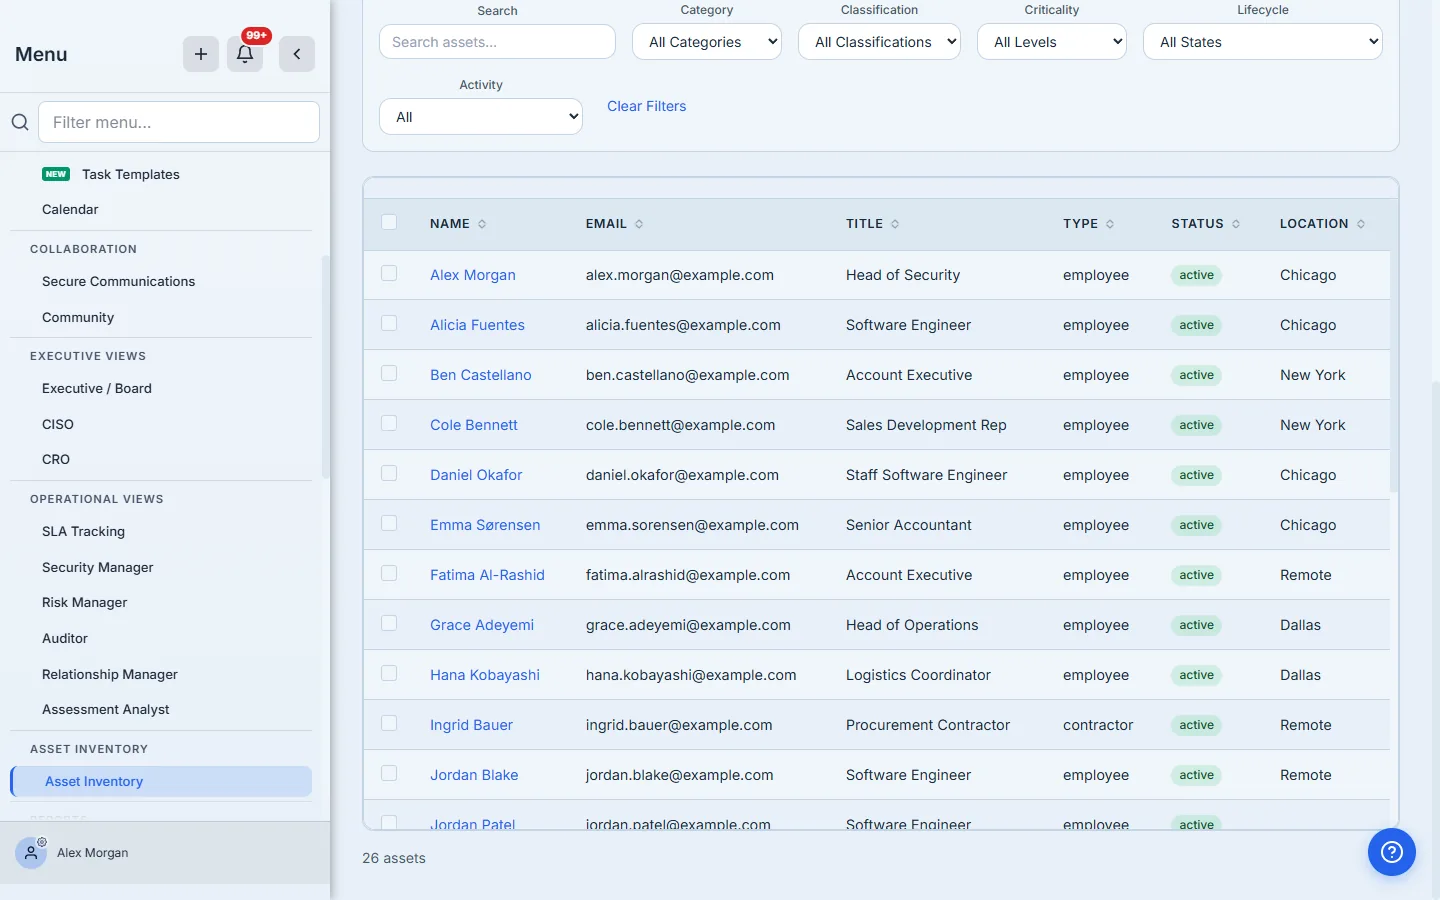The height and width of the screenshot is (900, 1440).
Task: Sort by the EMAIL column sort icon
Action: pos(639,224)
